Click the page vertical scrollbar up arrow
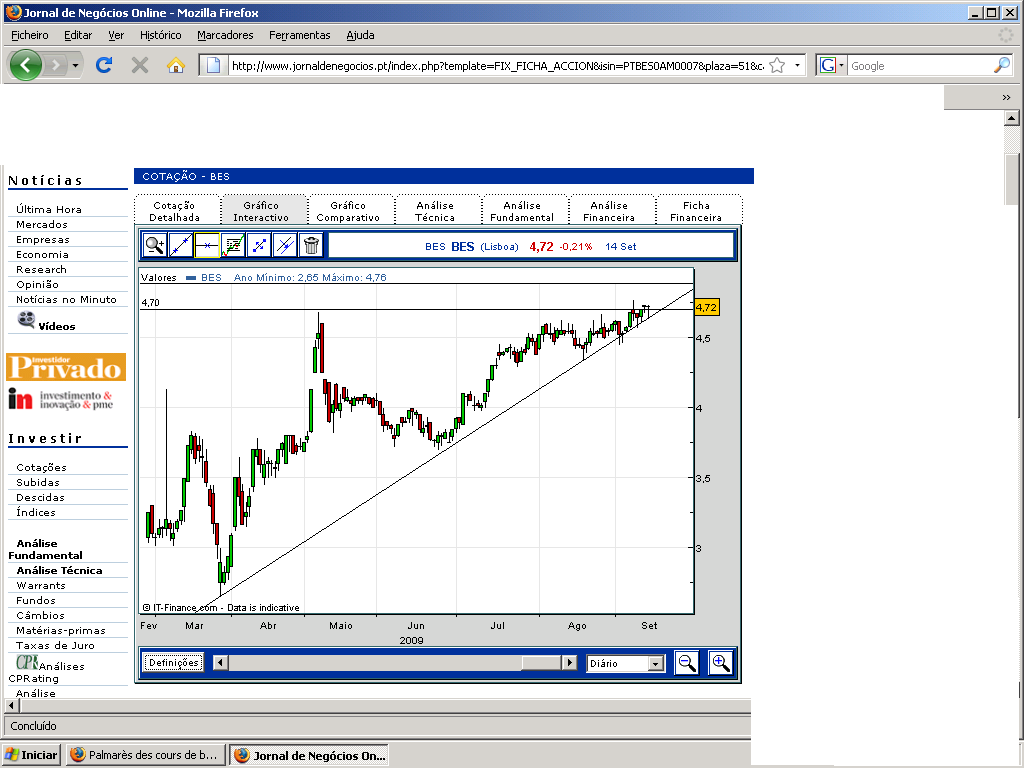 (x=1012, y=118)
